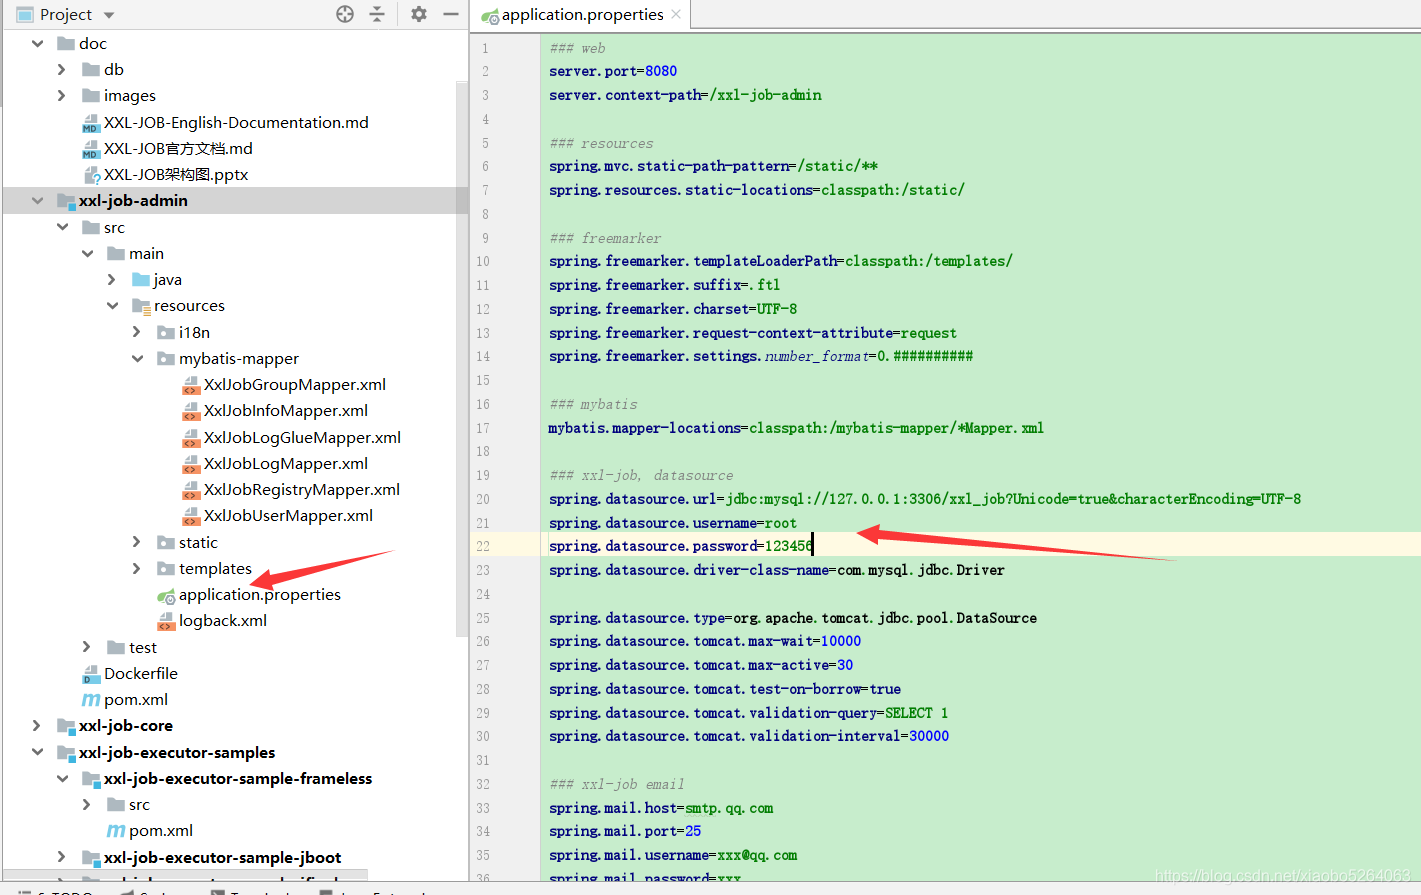Click the Dockerfile icon
The image size is (1421, 895).
91,674
